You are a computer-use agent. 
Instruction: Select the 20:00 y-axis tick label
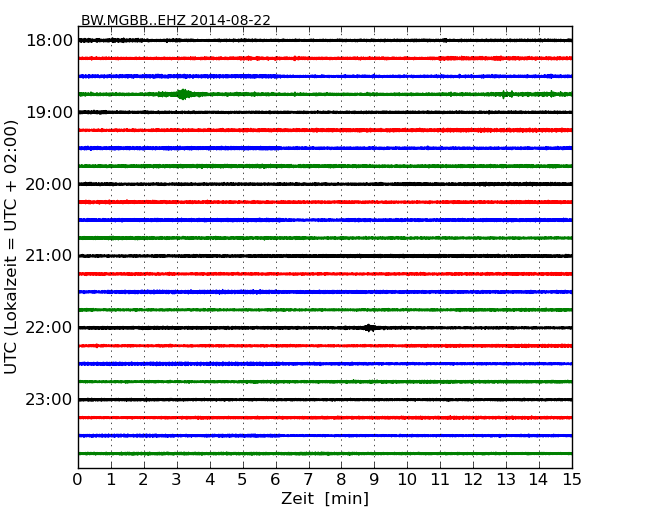(x=49, y=184)
